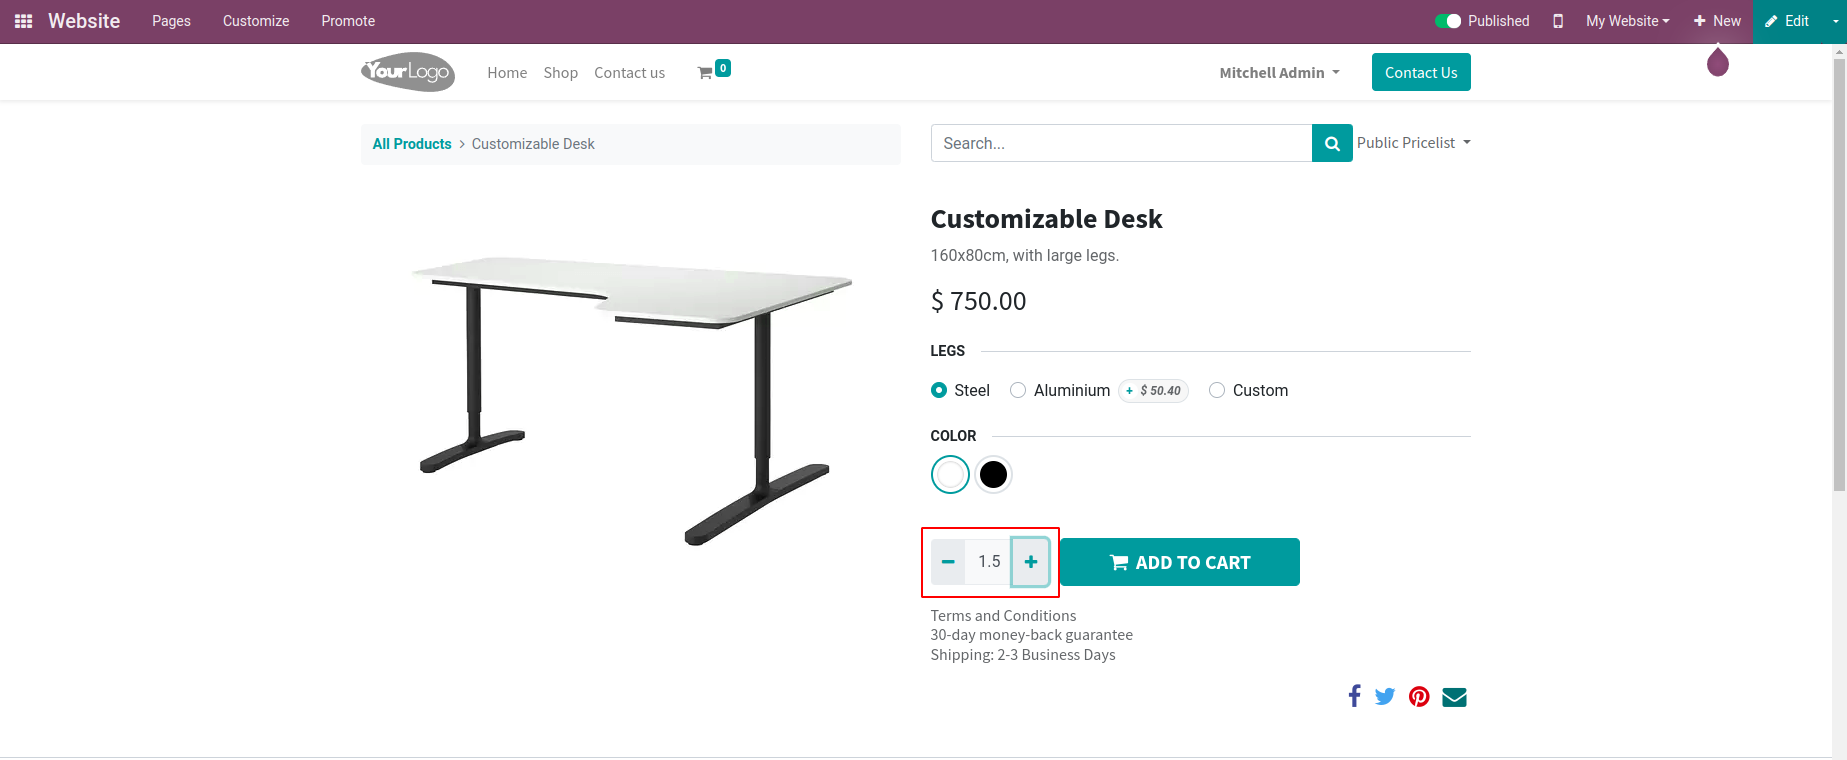1847x760 pixels.
Task: Select the Custom legs option
Action: pyautogui.click(x=1217, y=390)
